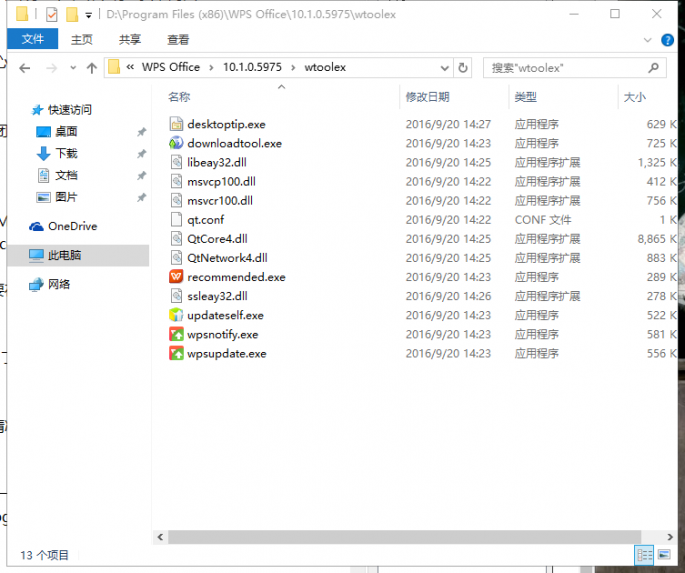Select ssleay32.dll file icon
Viewport: 685px width, 573px height.
(176, 296)
